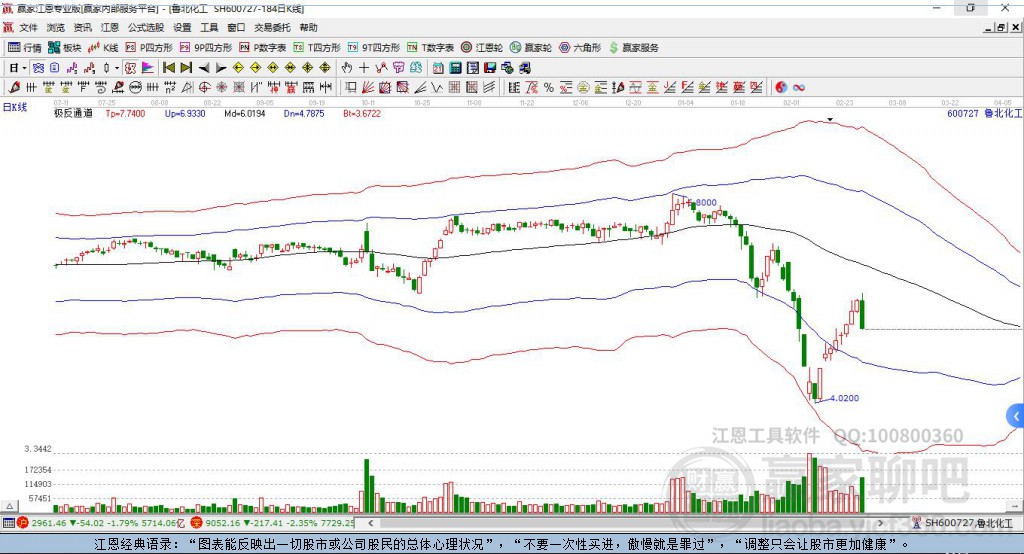The width and height of the screenshot is (1024, 554).
Task: Jump to first bar with skip-back icon
Action: pyautogui.click(x=168, y=68)
